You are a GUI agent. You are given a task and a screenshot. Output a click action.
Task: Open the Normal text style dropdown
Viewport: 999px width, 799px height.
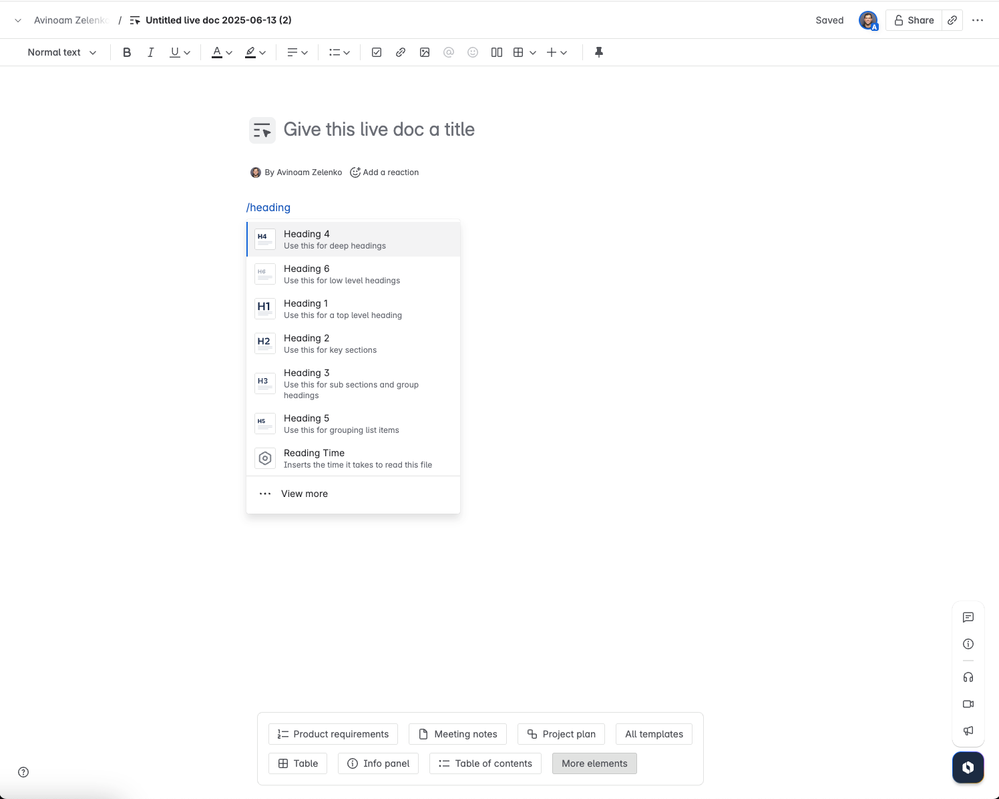60,52
